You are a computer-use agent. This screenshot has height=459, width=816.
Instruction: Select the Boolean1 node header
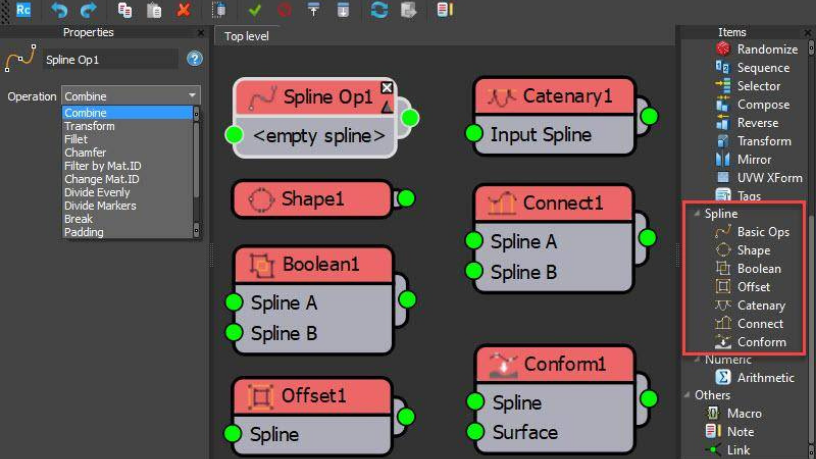click(x=313, y=264)
